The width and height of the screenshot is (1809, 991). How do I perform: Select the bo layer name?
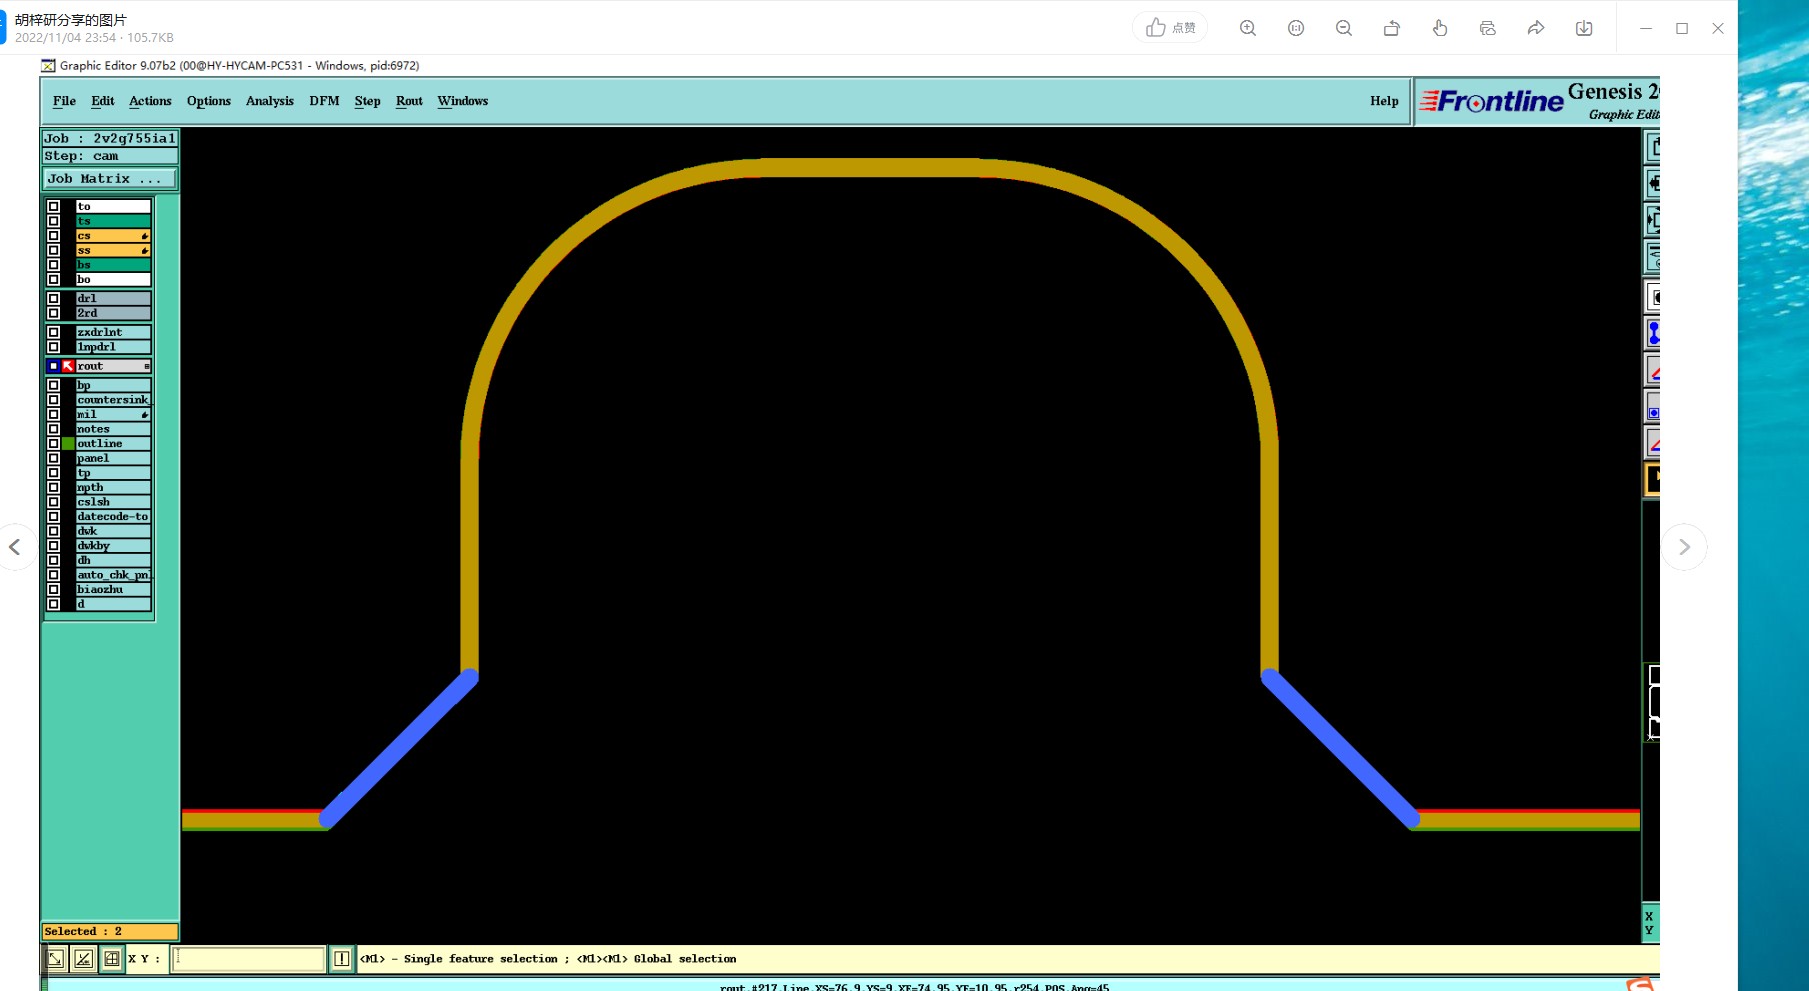(113, 279)
